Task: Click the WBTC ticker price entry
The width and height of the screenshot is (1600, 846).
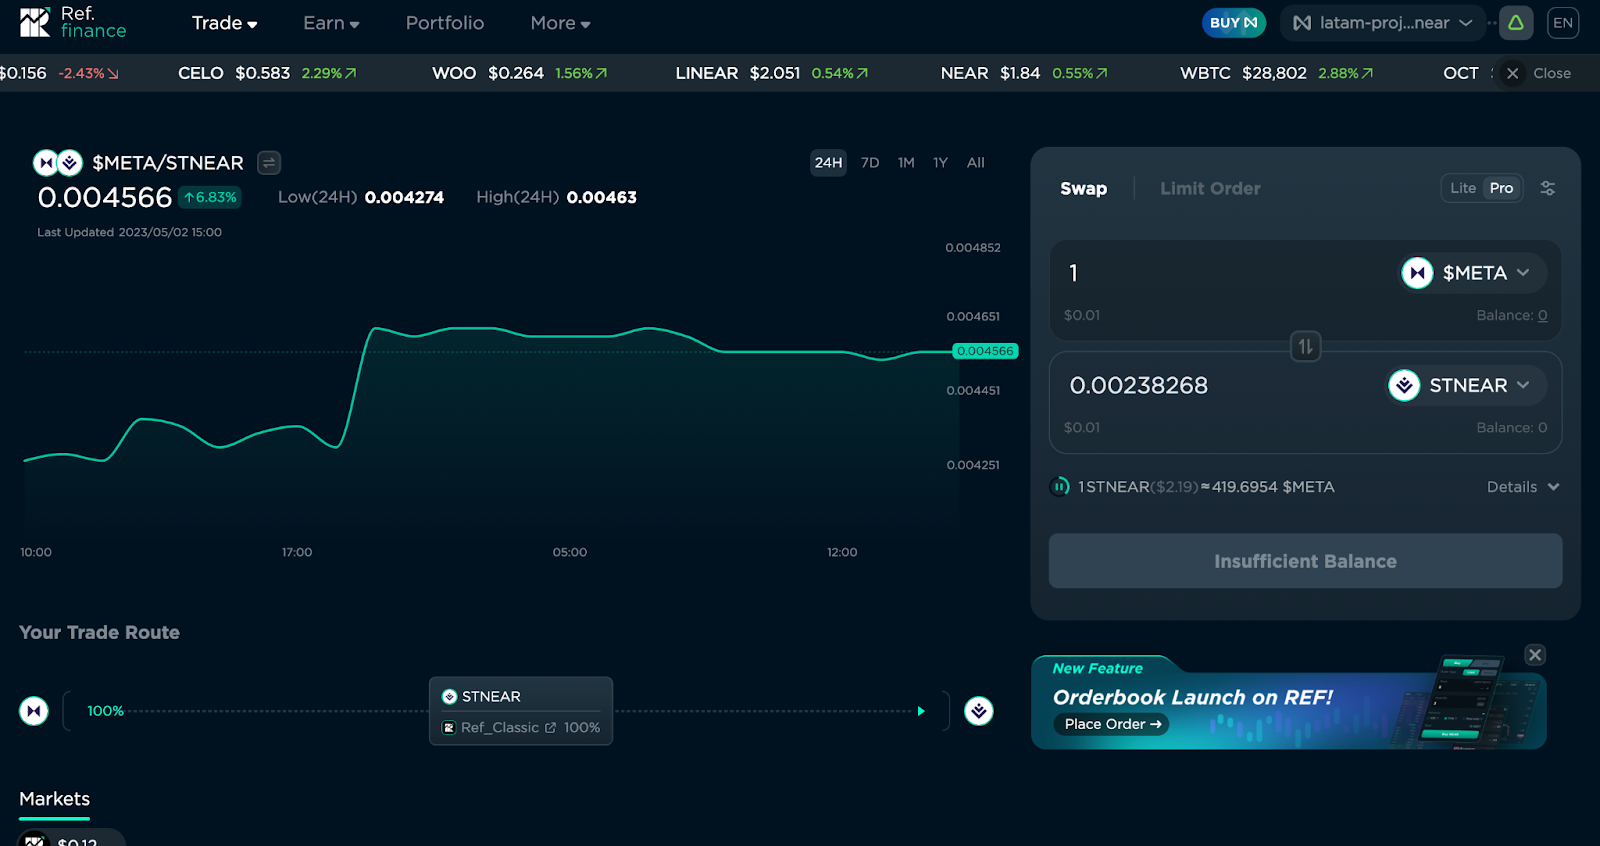Action: [x=1277, y=73]
